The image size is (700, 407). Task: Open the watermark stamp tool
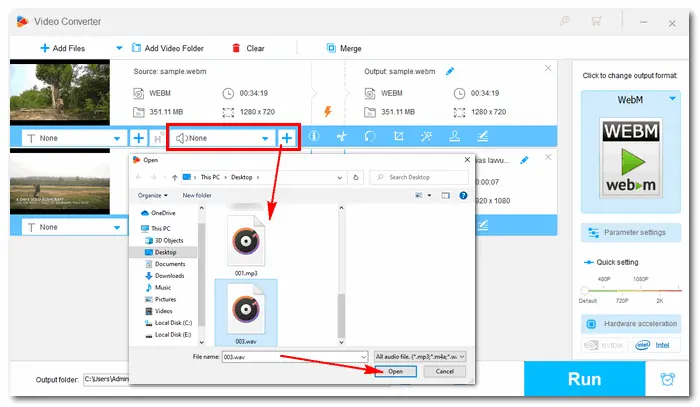(454, 136)
